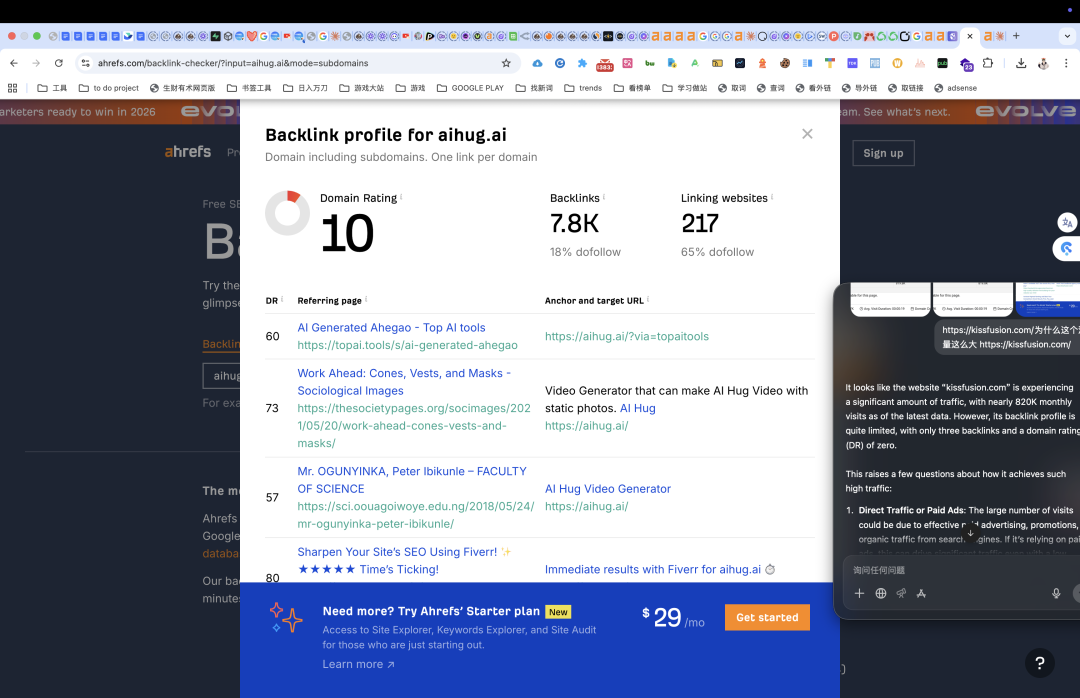Open the AI Generated Ahegao referring page
Screen dimensions: 1080x698
(x=391, y=327)
